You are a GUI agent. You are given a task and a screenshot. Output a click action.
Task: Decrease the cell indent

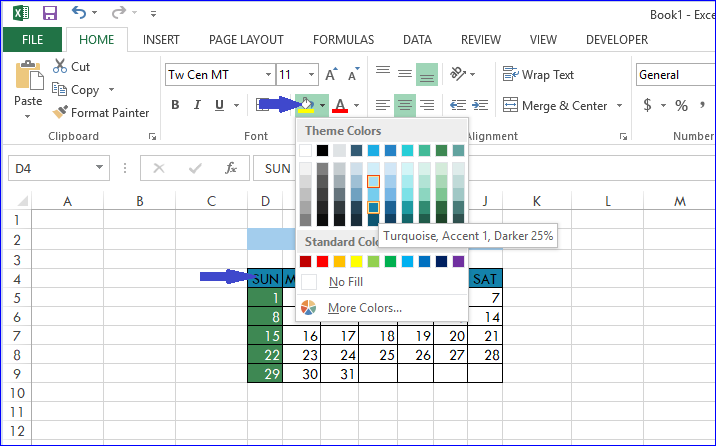[458, 105]
